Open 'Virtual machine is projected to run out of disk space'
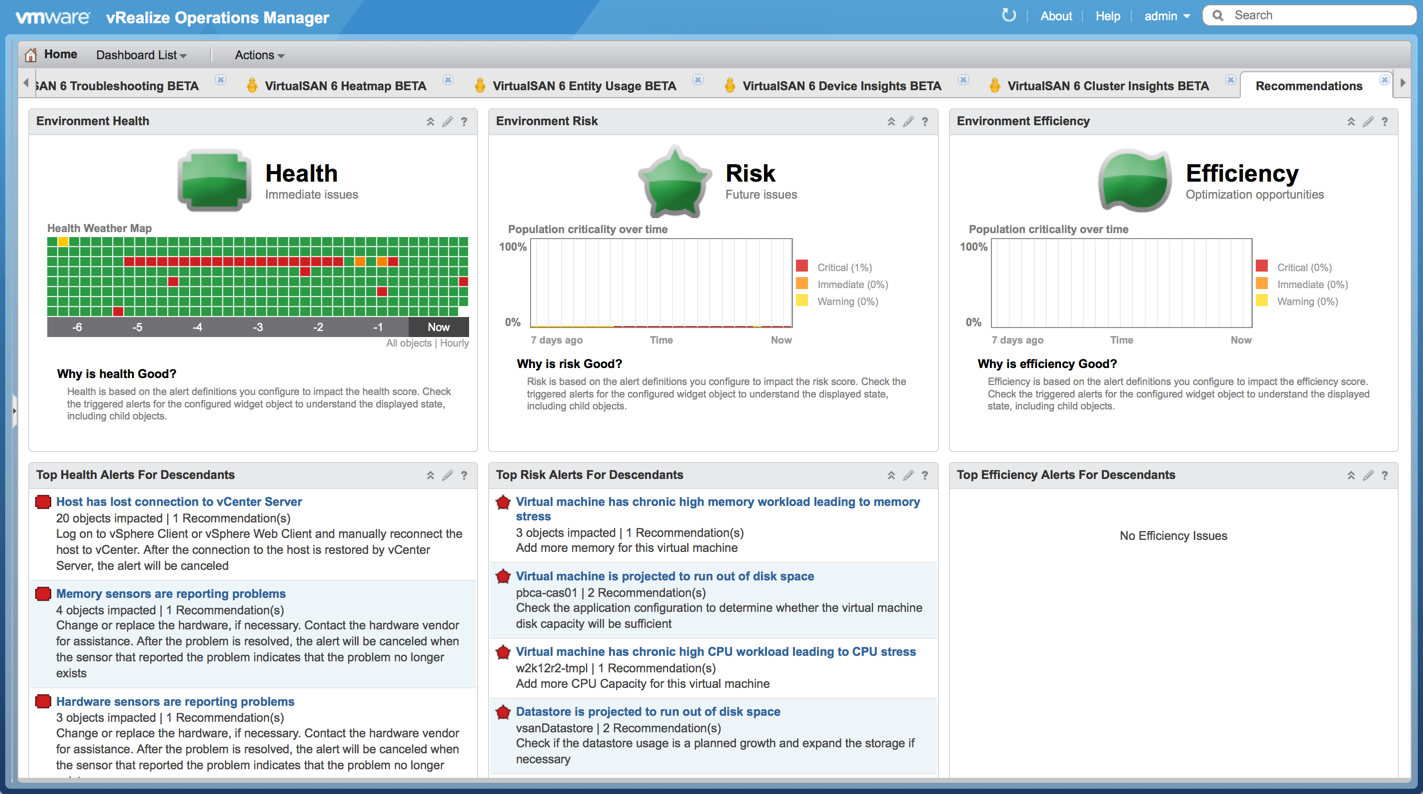Screen dimensions: 1423x794 (x=665, y=576)
